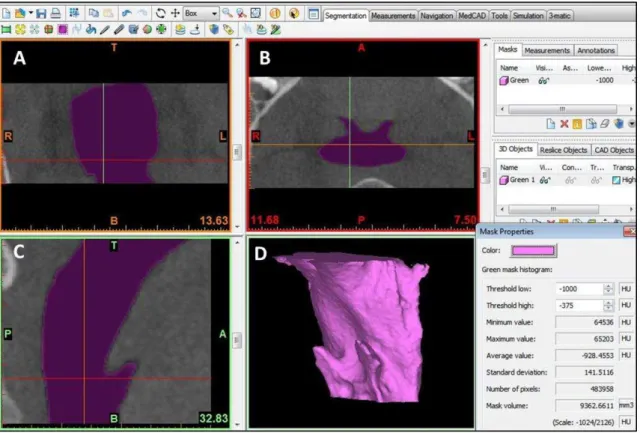Select the Green 1 object row
This screenshot has height=433, width=640.
click(x=567, y=180)
